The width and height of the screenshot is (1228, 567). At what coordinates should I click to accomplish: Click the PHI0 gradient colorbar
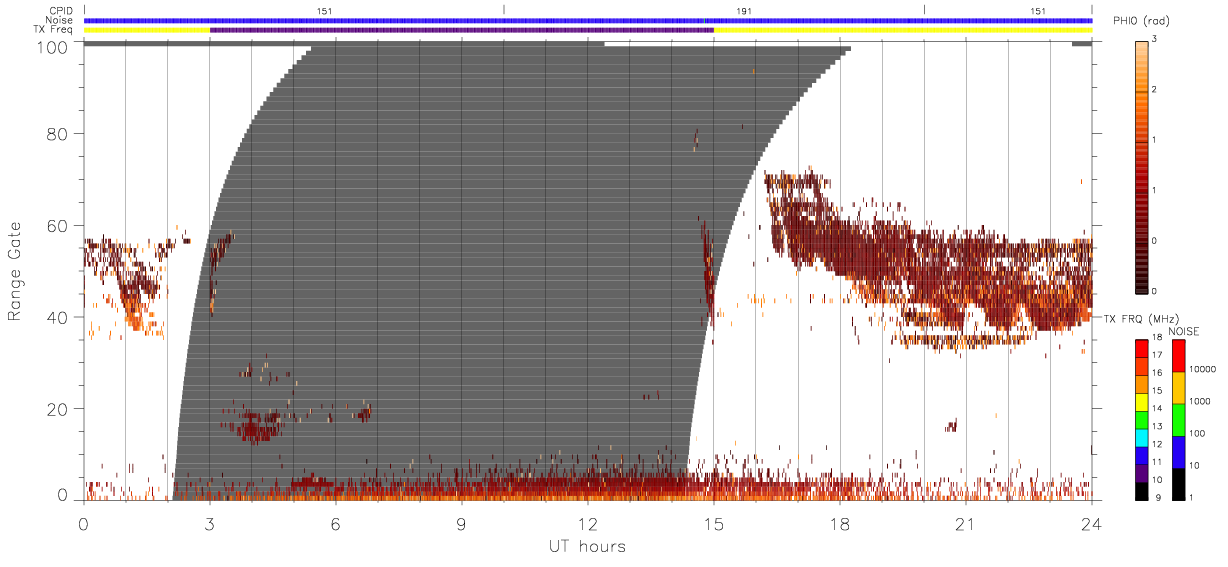pyautogui.click(x=1141, y=166)
